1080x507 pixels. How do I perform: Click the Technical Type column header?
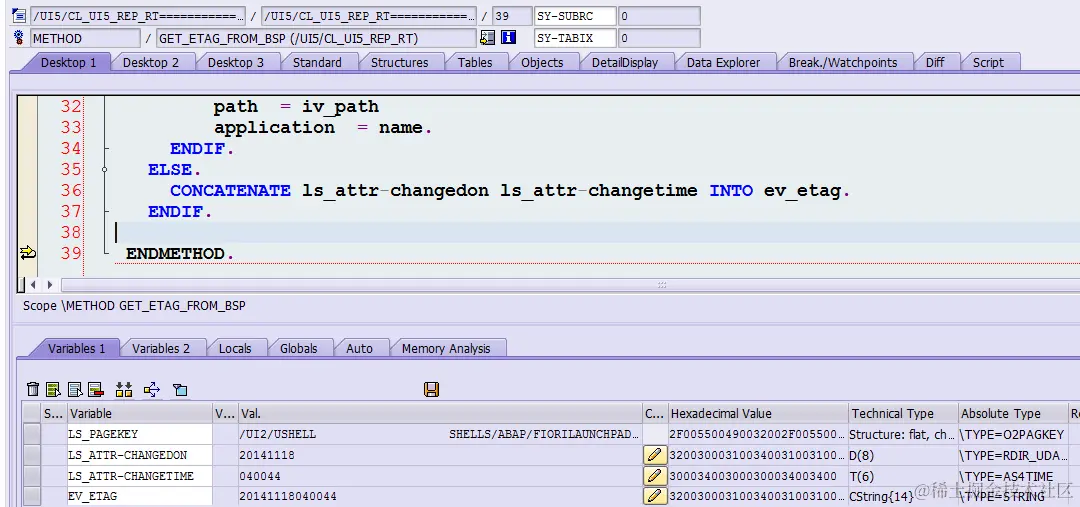coord(903,413)
